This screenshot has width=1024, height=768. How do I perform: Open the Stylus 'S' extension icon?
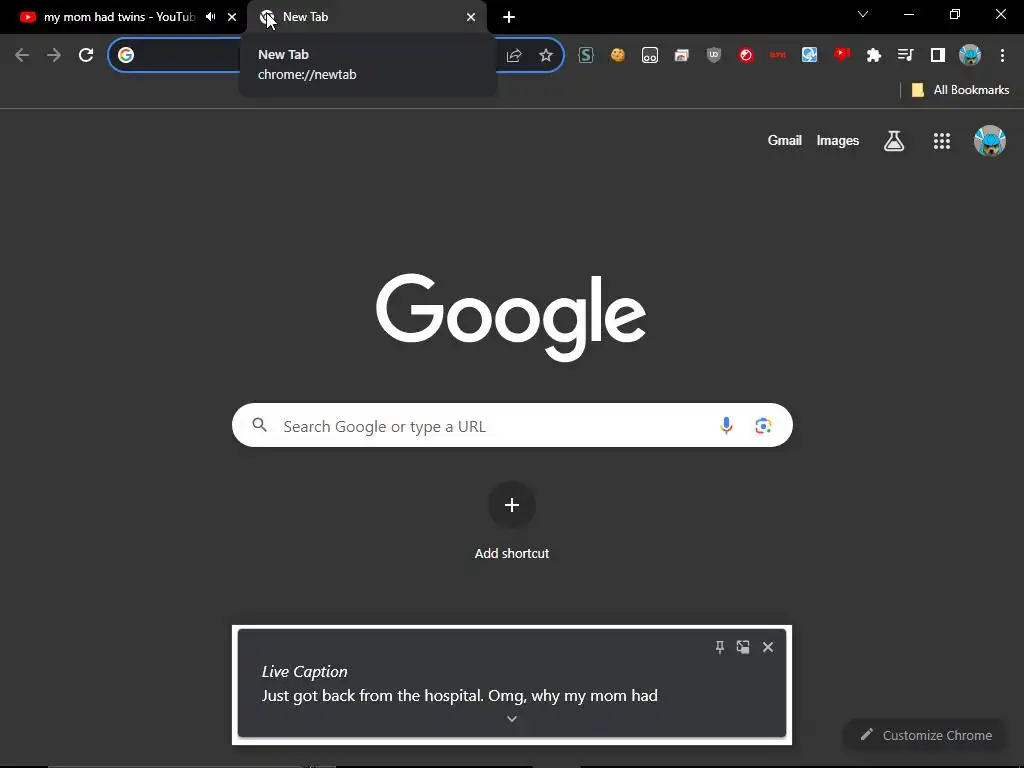pos(586,56)
